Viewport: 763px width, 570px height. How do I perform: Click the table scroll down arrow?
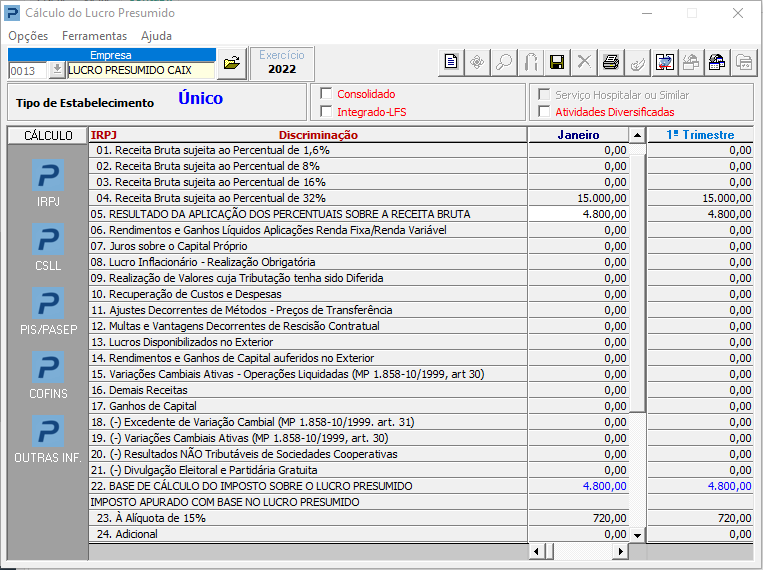point(637,535)
